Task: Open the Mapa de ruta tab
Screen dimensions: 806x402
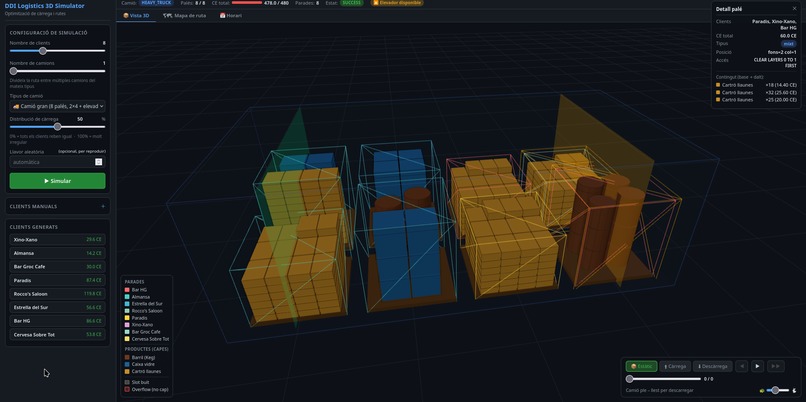Action: pyautogui.click(x=185, y=15)
